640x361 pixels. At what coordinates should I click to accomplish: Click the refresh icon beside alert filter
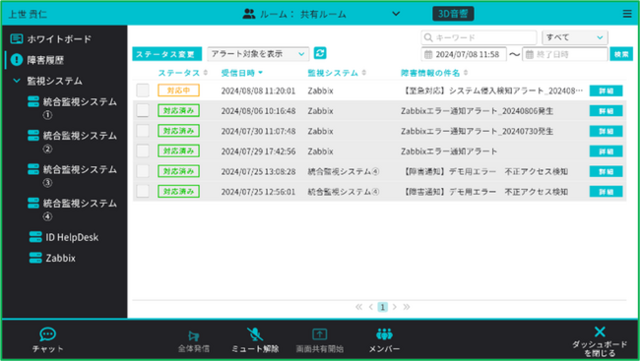320,53
